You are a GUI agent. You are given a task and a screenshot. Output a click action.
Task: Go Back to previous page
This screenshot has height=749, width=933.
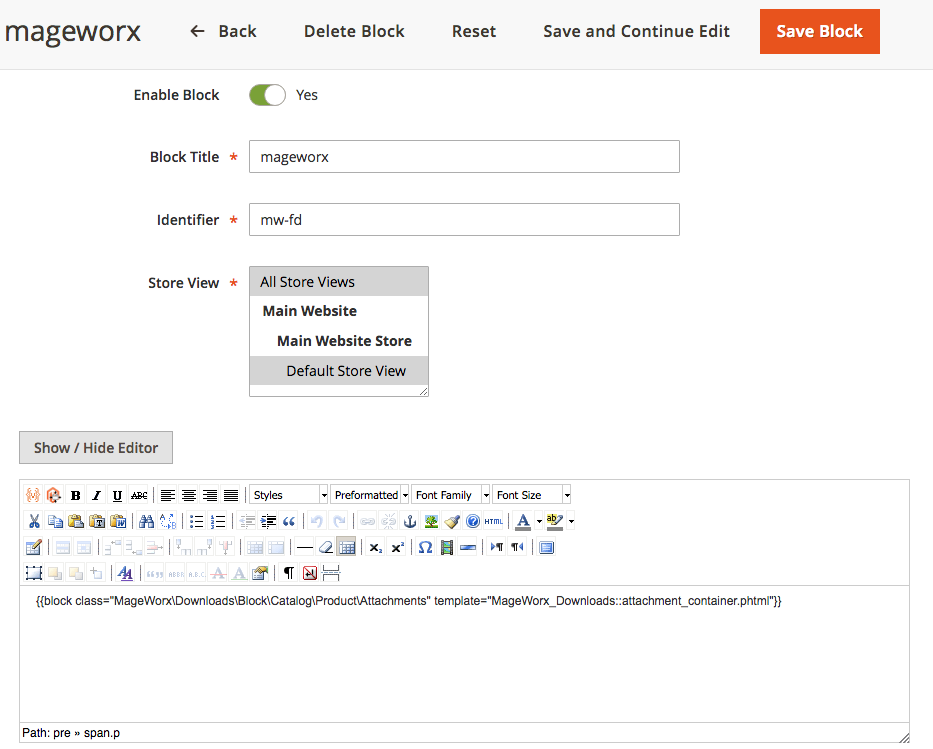click(223, 32)
